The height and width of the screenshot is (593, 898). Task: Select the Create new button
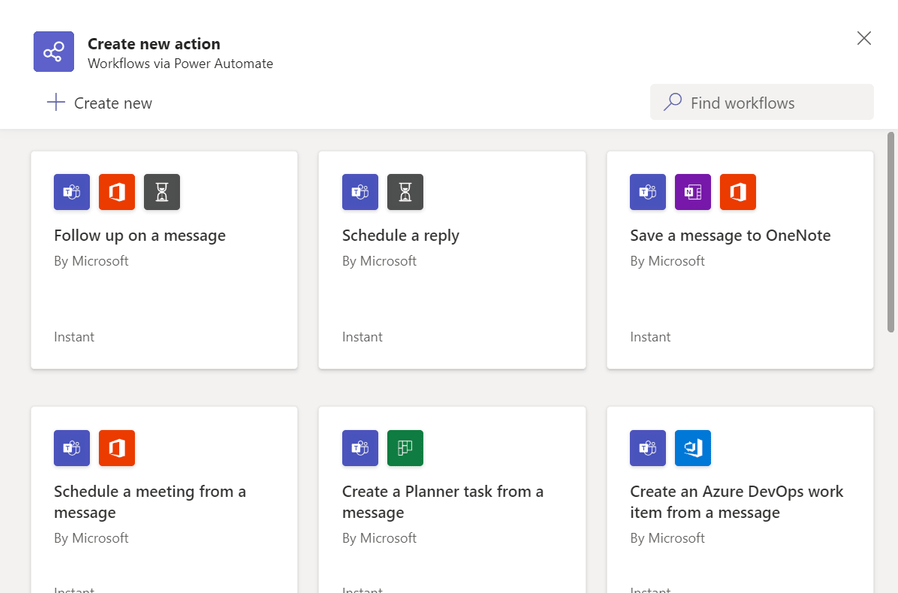pos(100,102)
